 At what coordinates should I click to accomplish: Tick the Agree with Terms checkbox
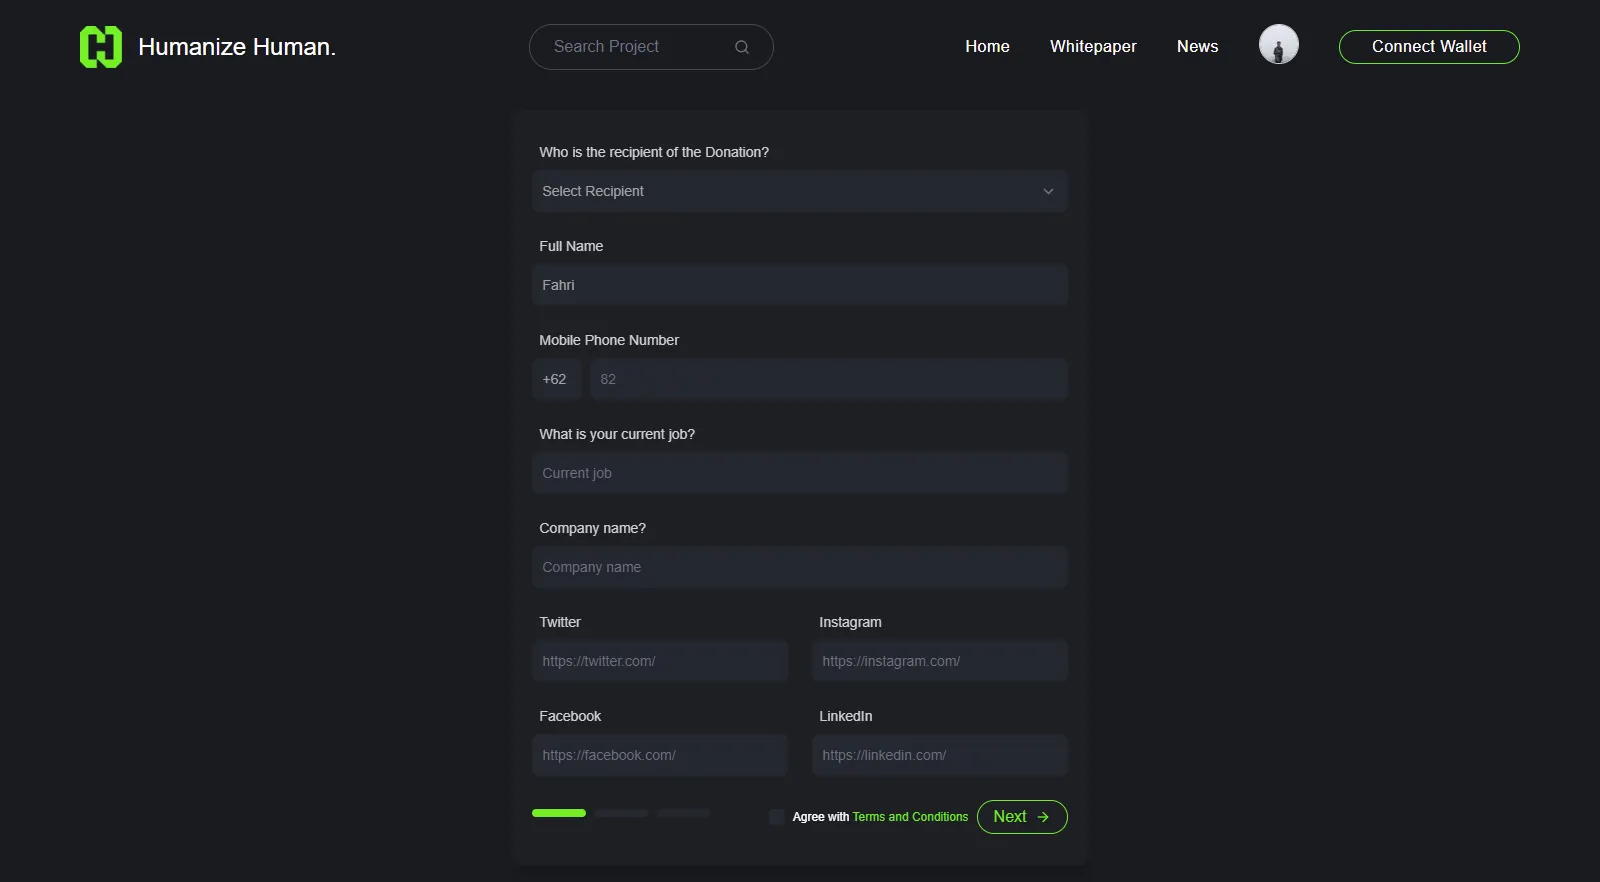click(777, 817)
